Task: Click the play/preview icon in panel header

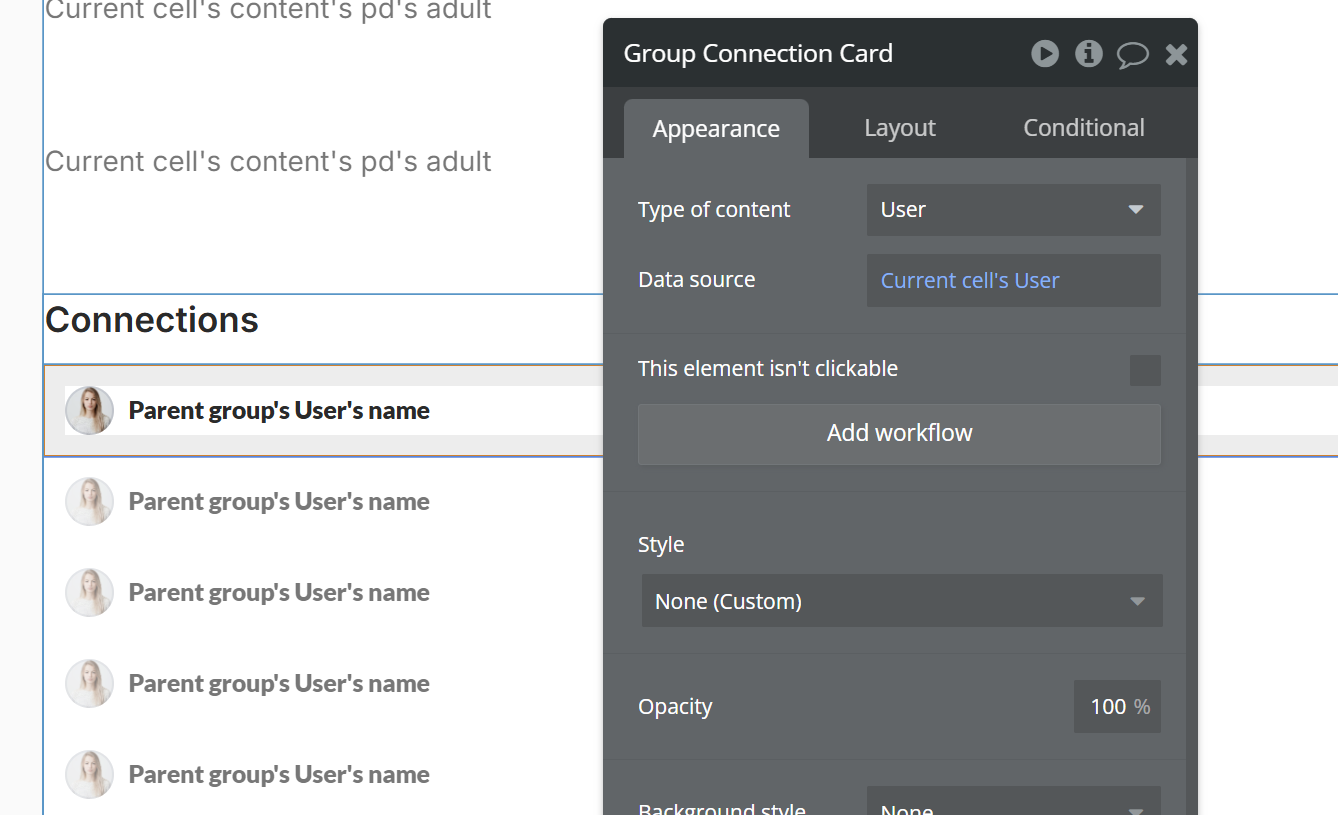Action: 1045,54
